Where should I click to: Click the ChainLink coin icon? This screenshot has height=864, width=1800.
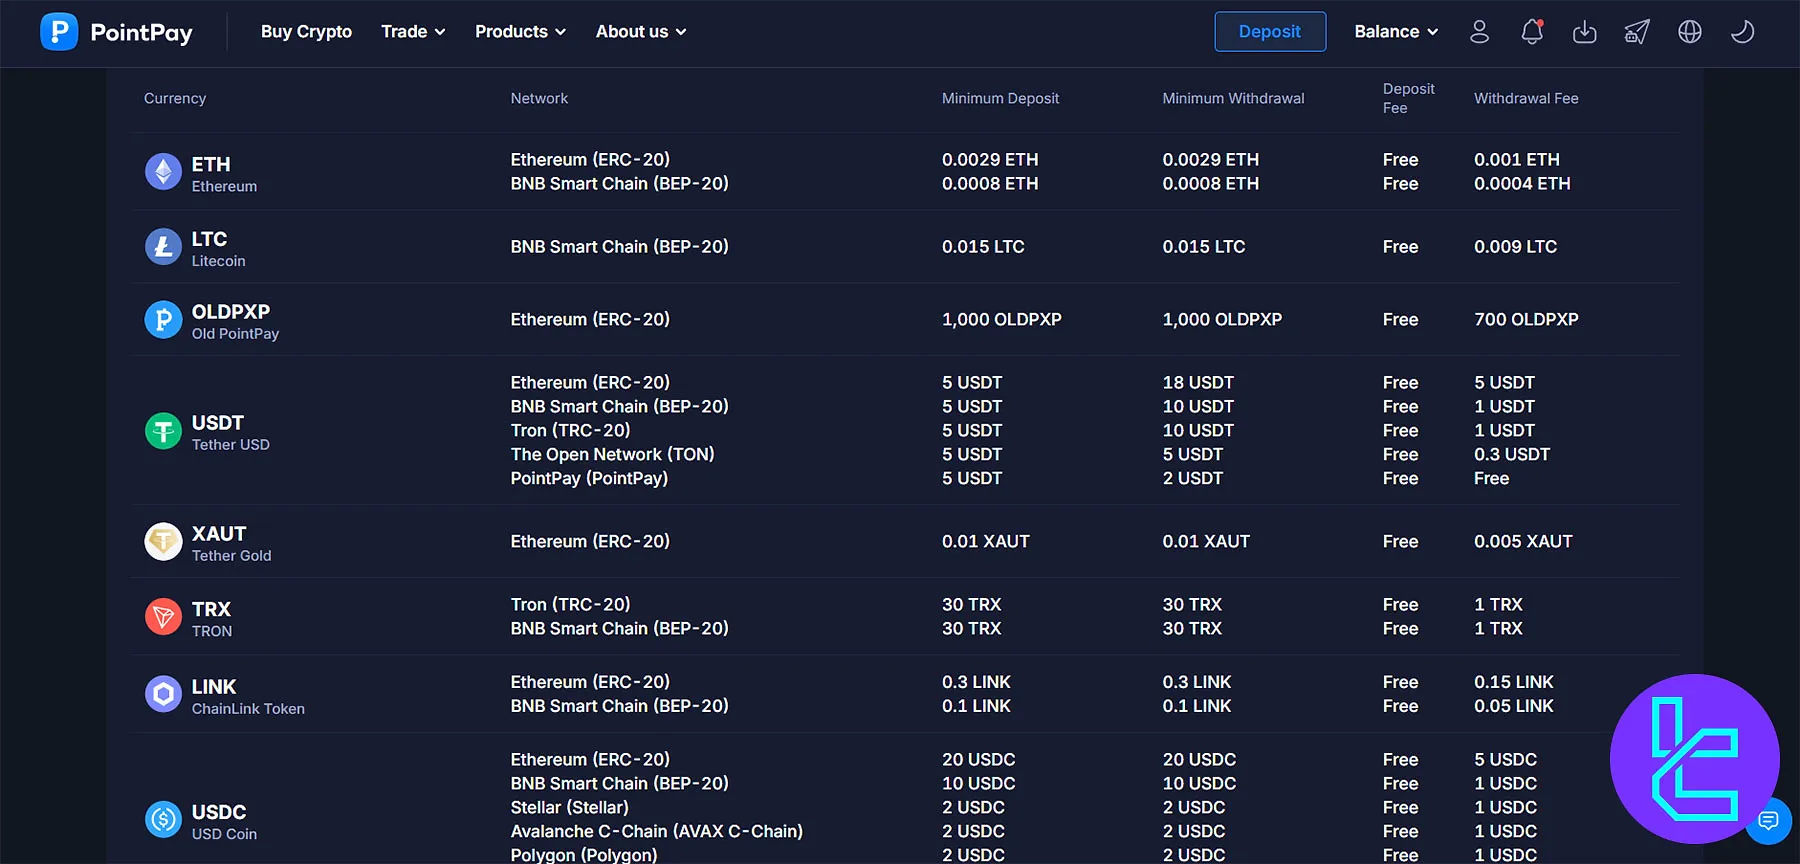click(x=163, y=694)
